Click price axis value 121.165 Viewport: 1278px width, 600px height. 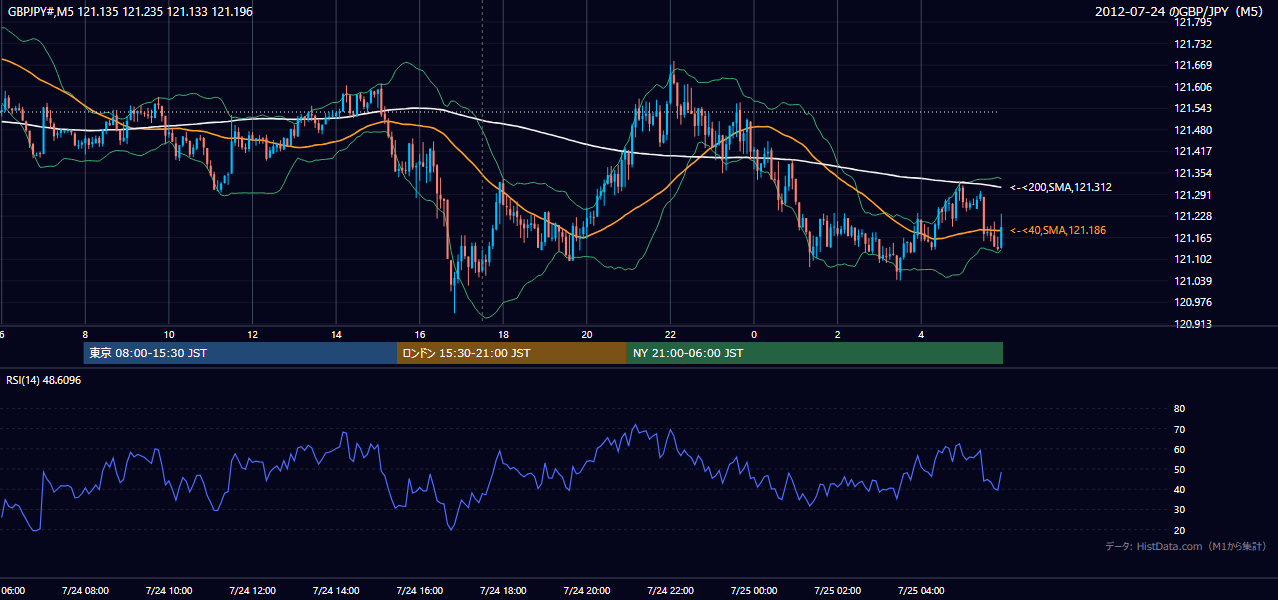pos(1192,238)
